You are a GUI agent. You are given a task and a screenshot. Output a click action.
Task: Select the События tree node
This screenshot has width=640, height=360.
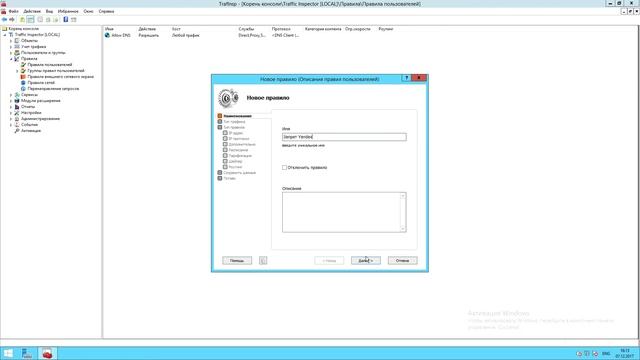click(x=29, y=124)
